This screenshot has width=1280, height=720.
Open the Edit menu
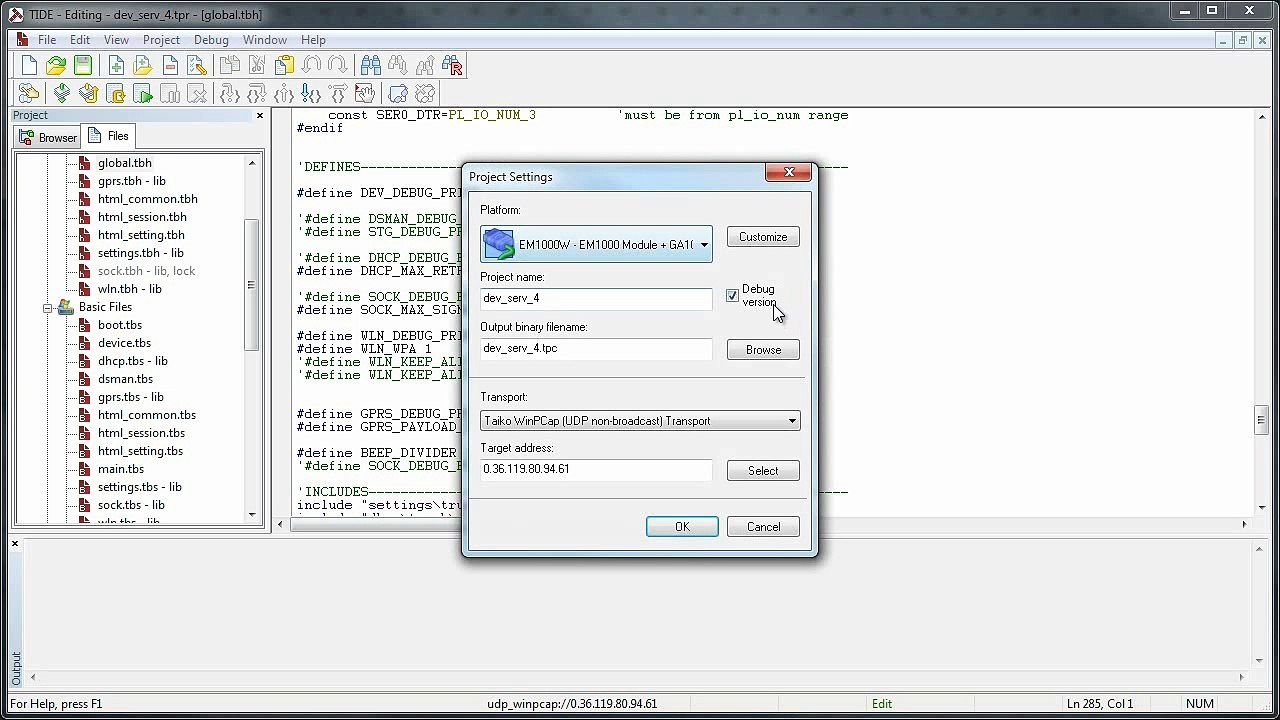80,40
